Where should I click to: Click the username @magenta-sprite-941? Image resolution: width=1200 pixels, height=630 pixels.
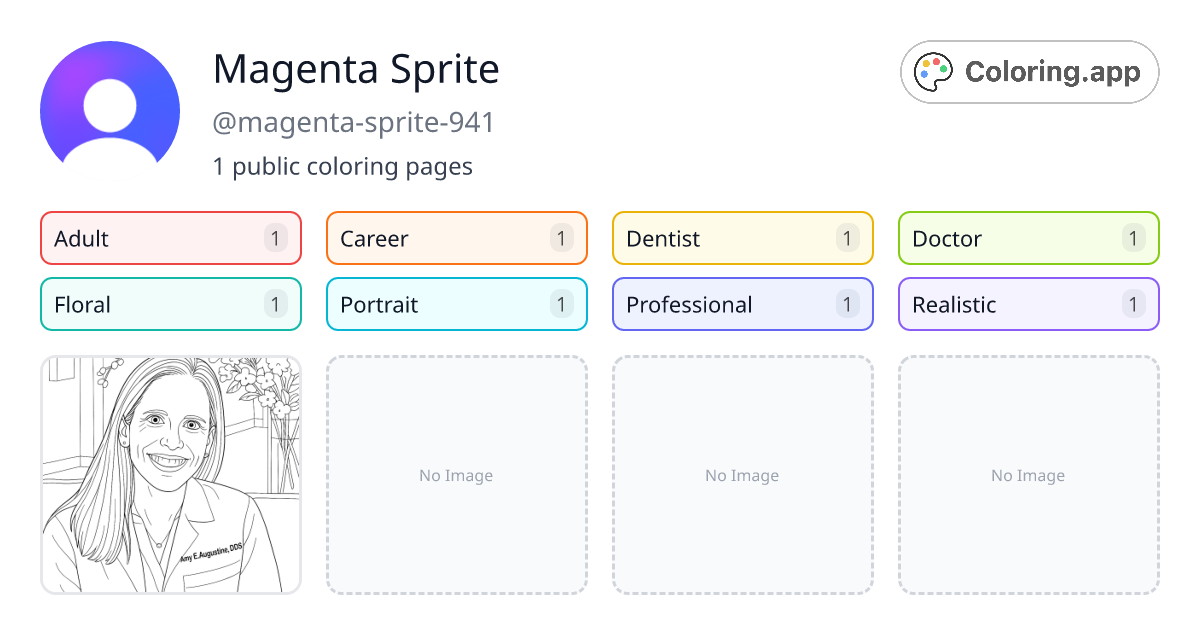tap(354, 122)
